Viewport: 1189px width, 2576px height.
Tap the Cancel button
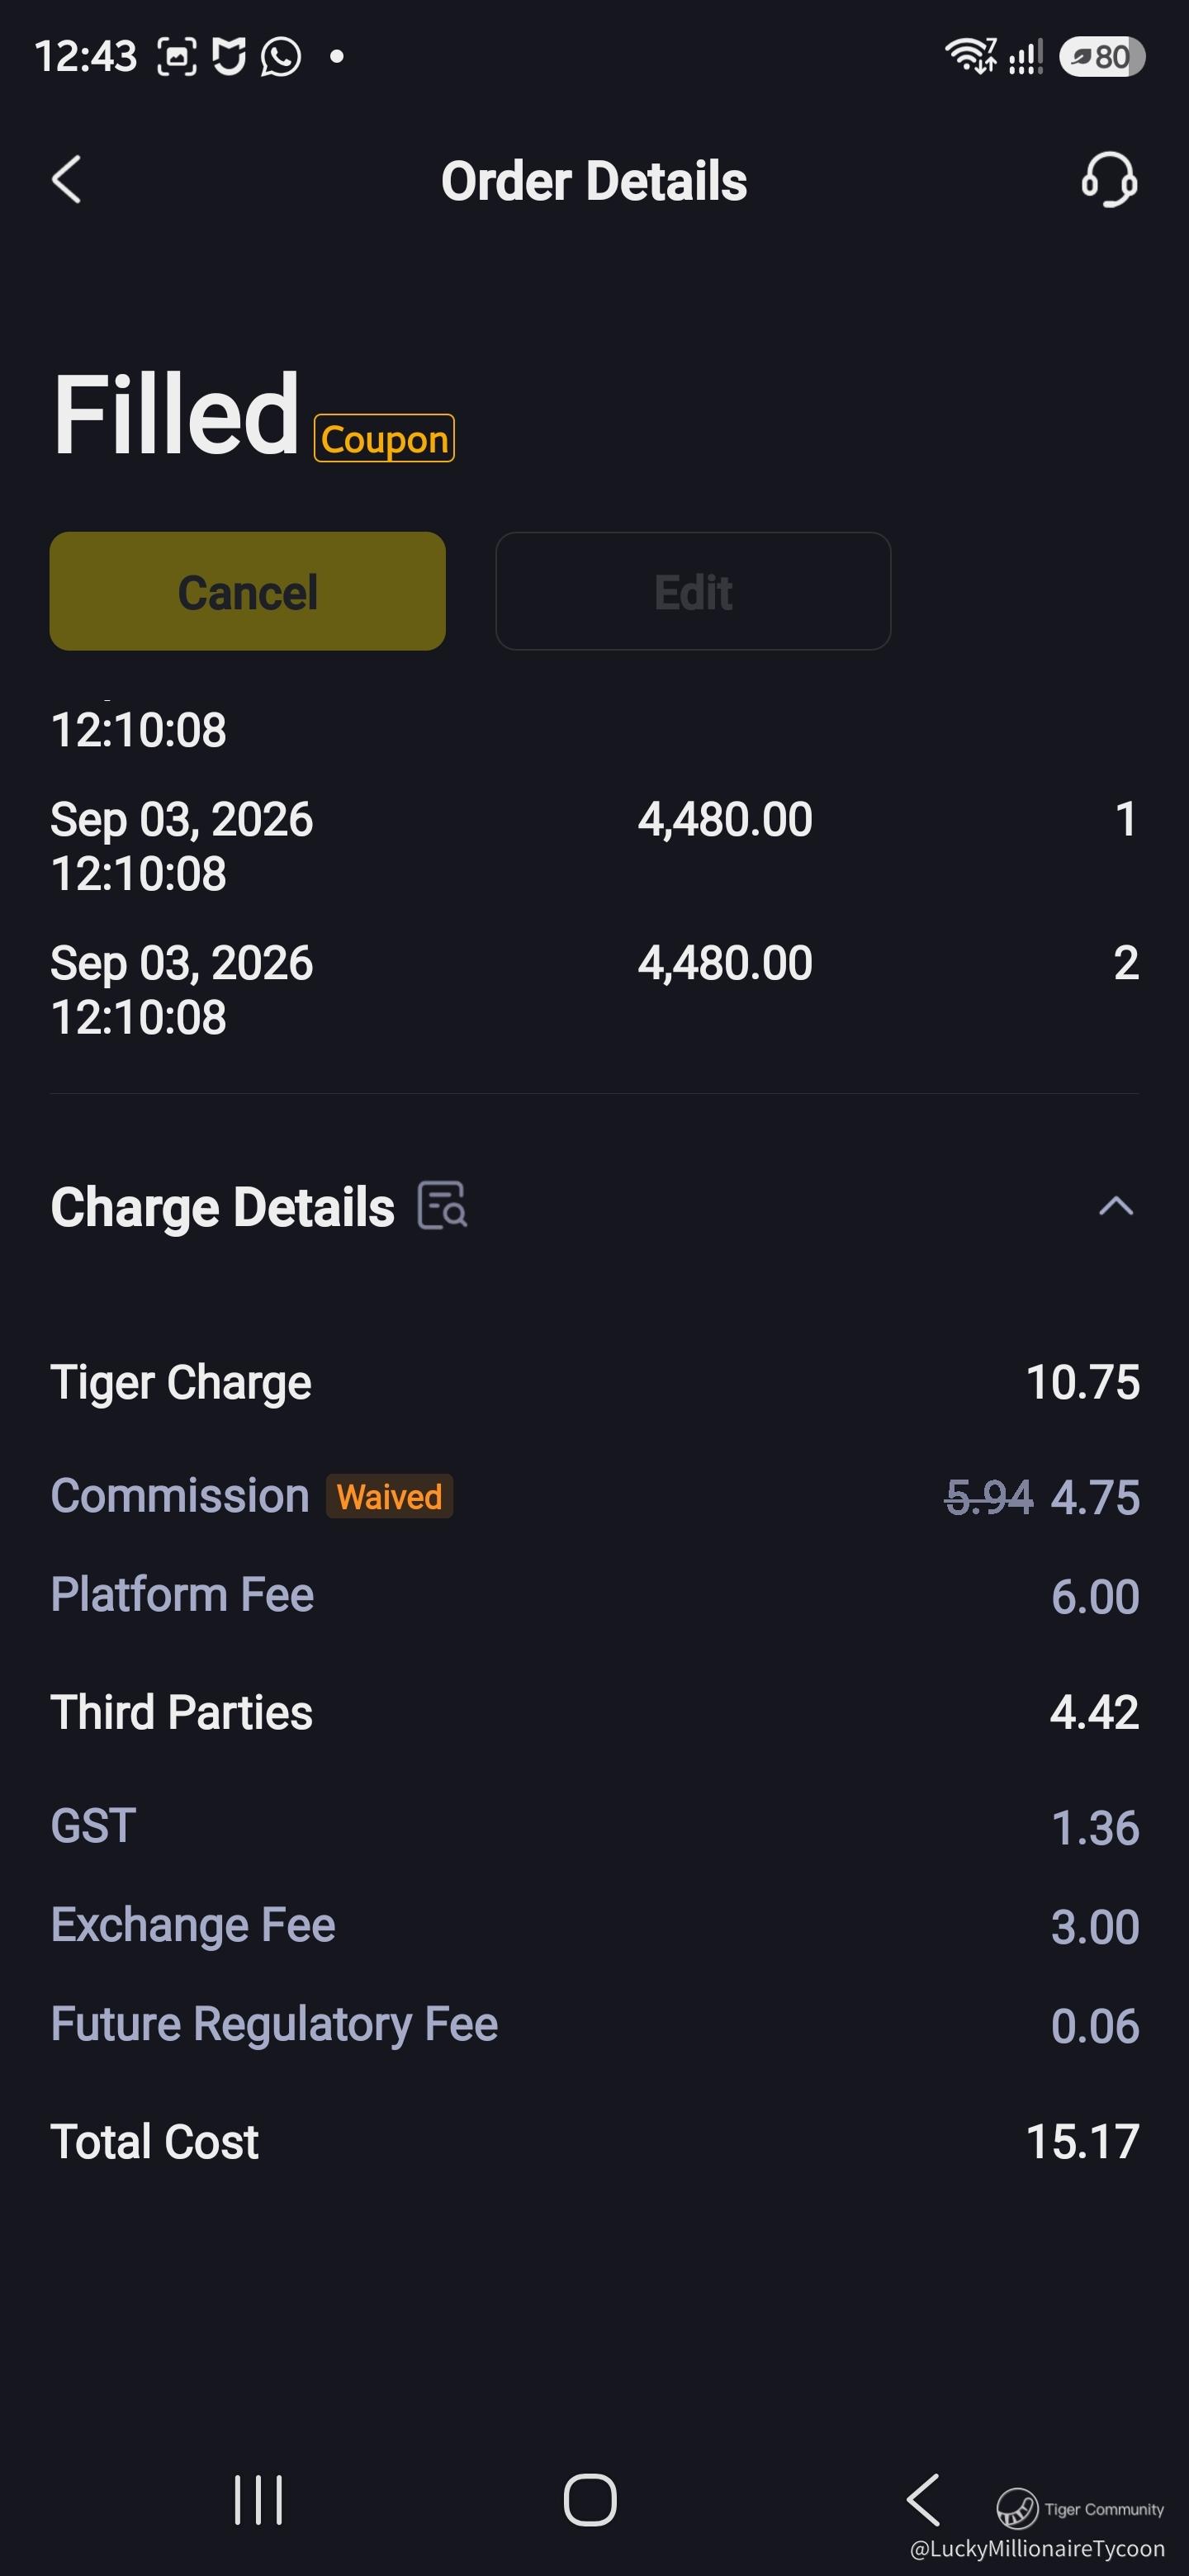click(248, 591)
